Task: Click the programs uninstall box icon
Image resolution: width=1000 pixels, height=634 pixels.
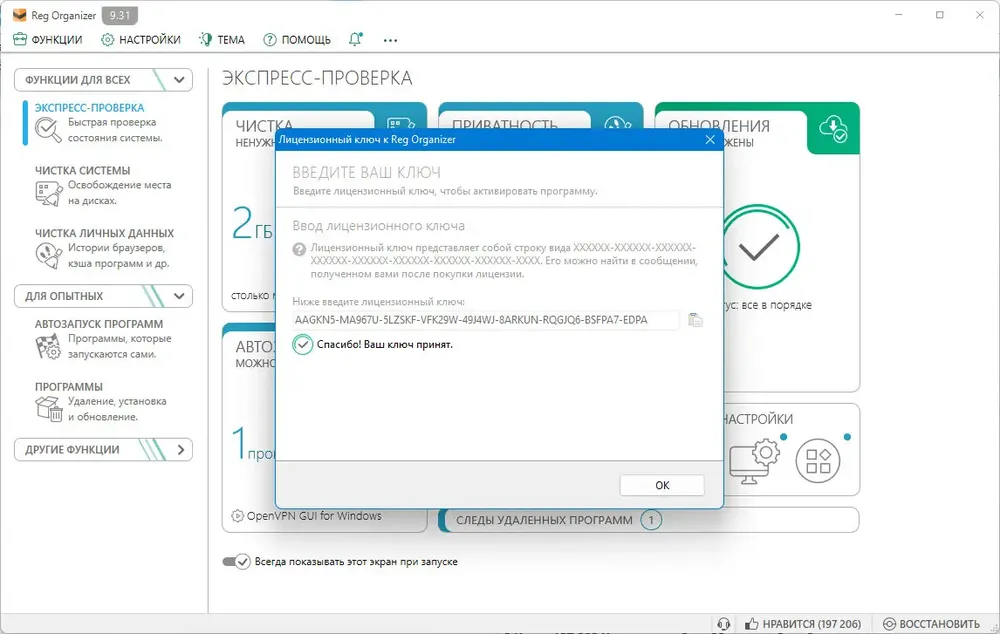Action: pos(48,409)
